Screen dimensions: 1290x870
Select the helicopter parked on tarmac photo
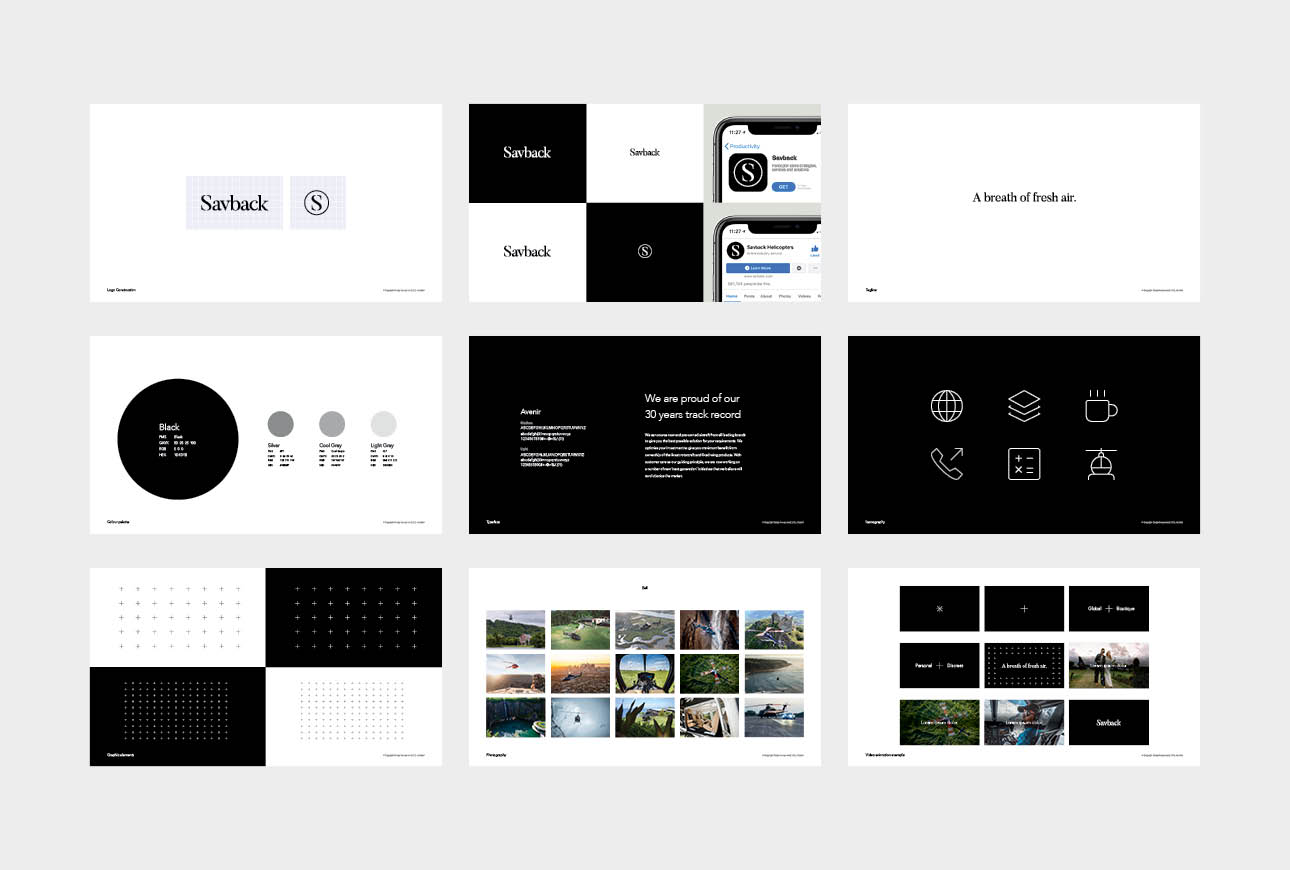tap(774, 718)
